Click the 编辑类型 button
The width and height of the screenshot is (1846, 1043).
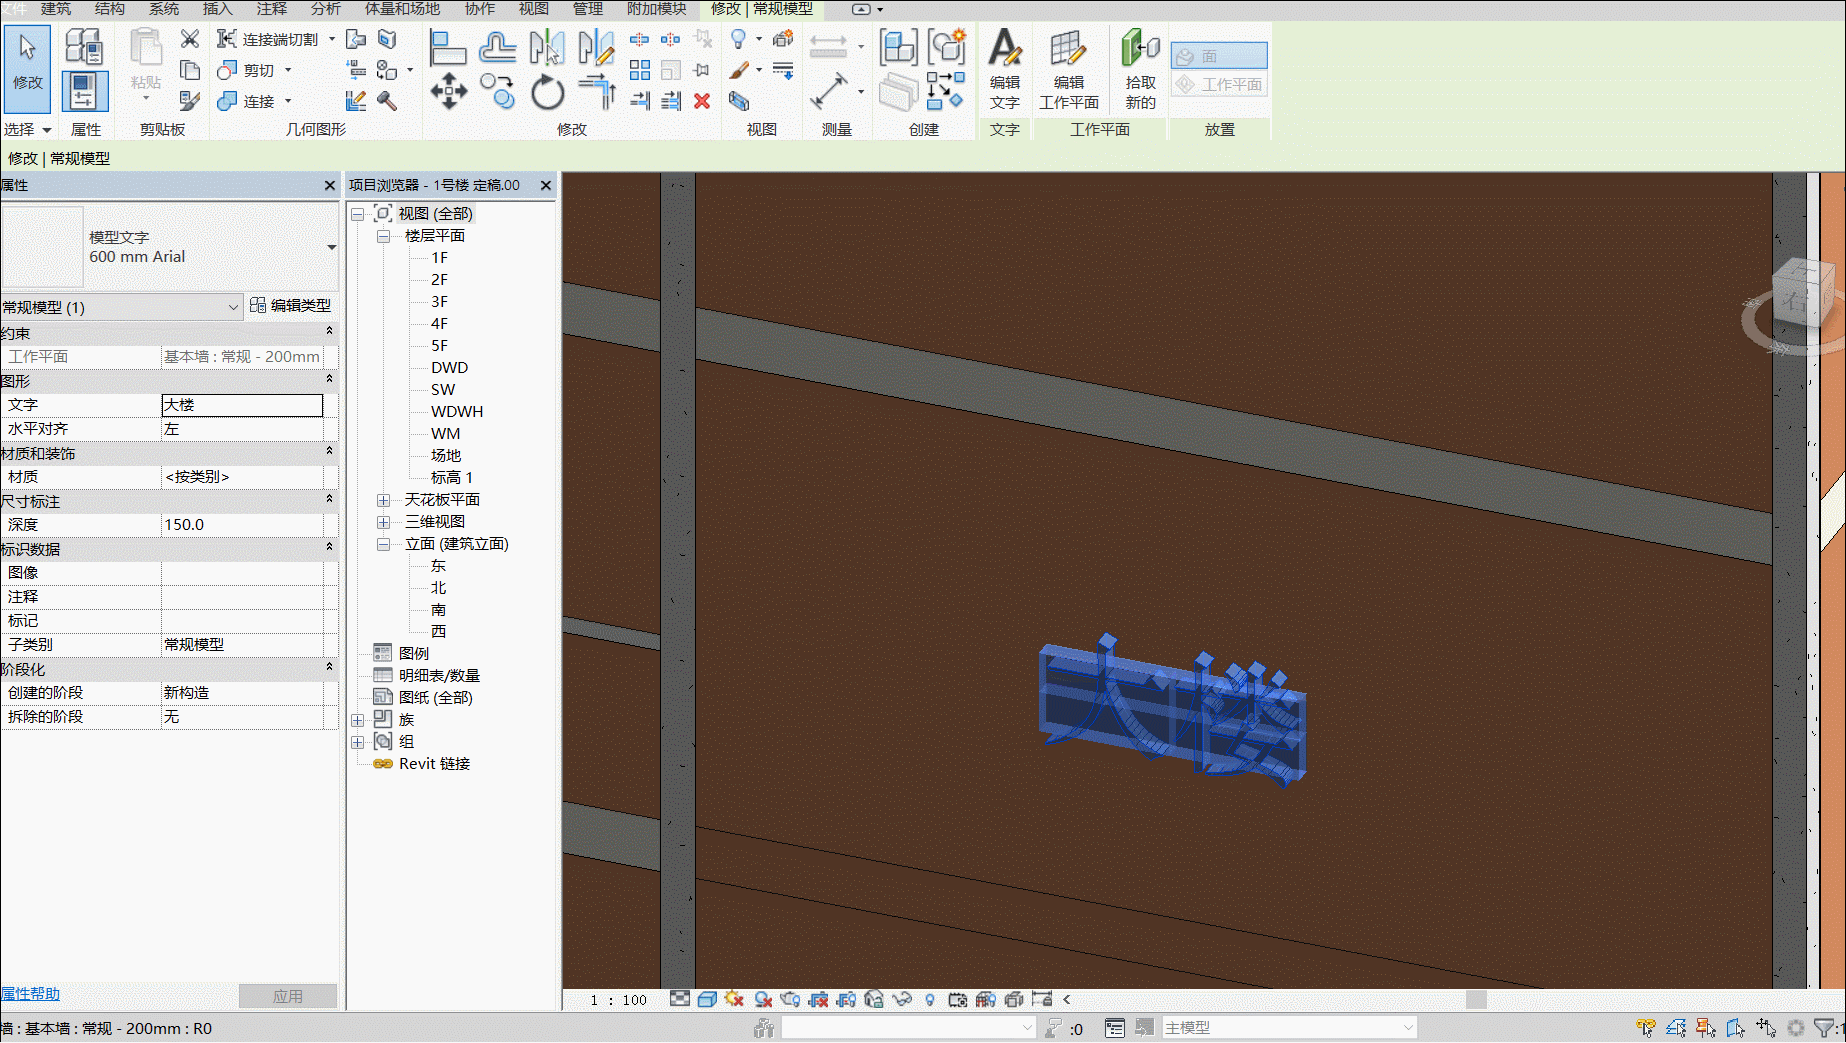[x=290, y=306]
